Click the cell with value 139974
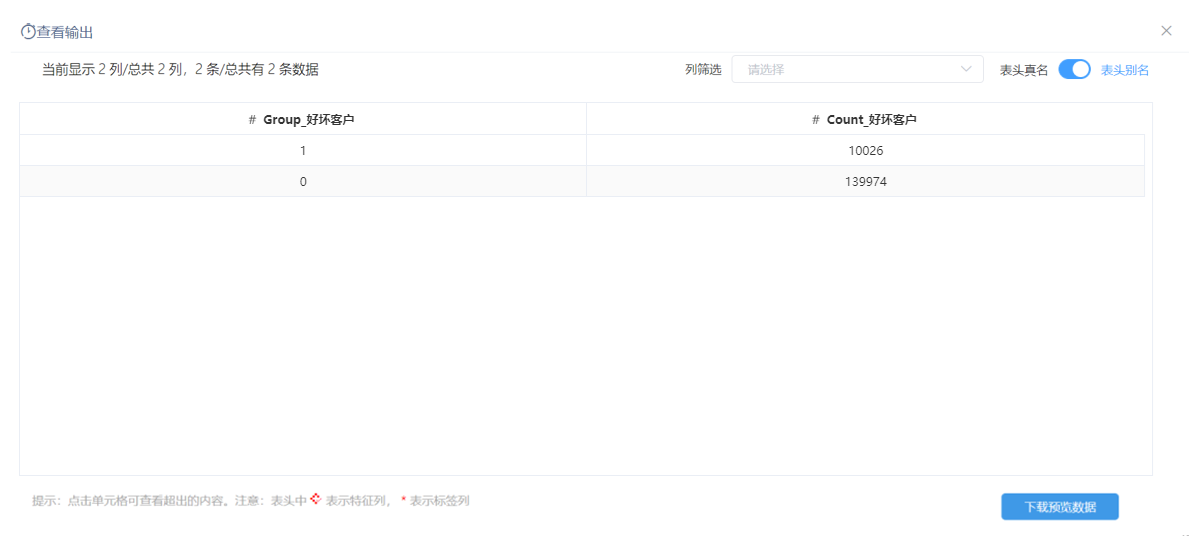Viewport: 1199px width, 546px height. pos(866,182)
